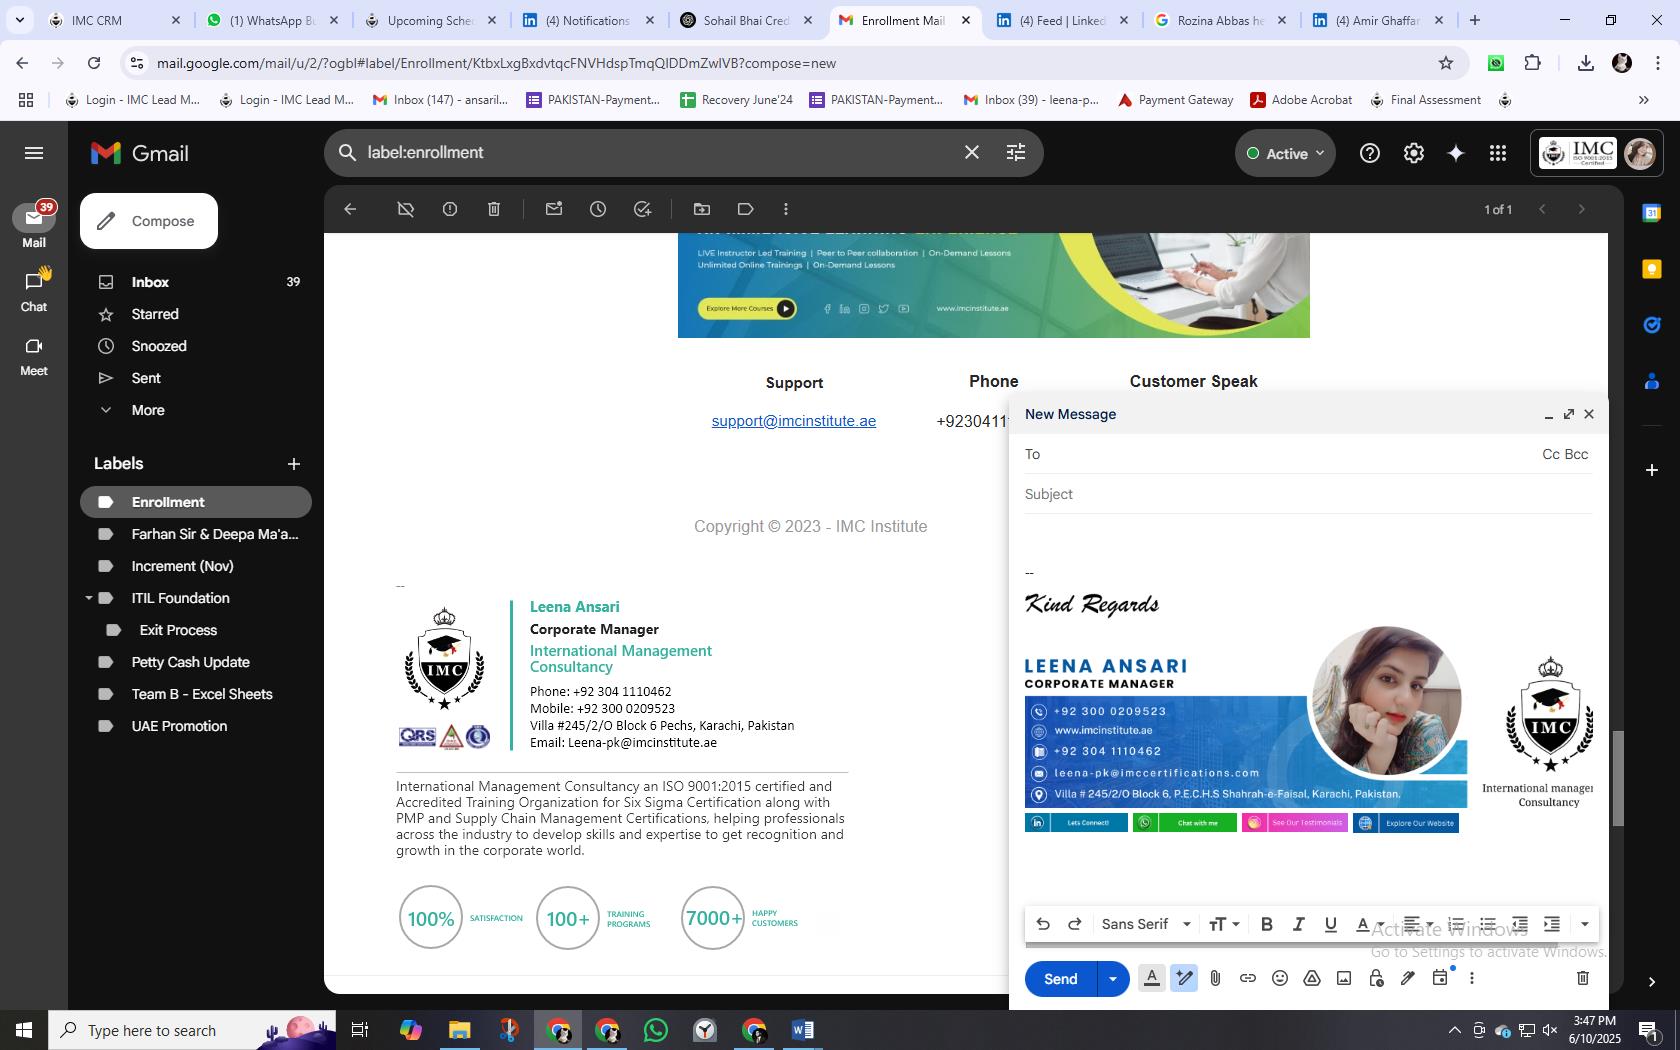Screen dimensions: 1680x1050
Task: Show search options filter icon
Action: pos(1015,152)
